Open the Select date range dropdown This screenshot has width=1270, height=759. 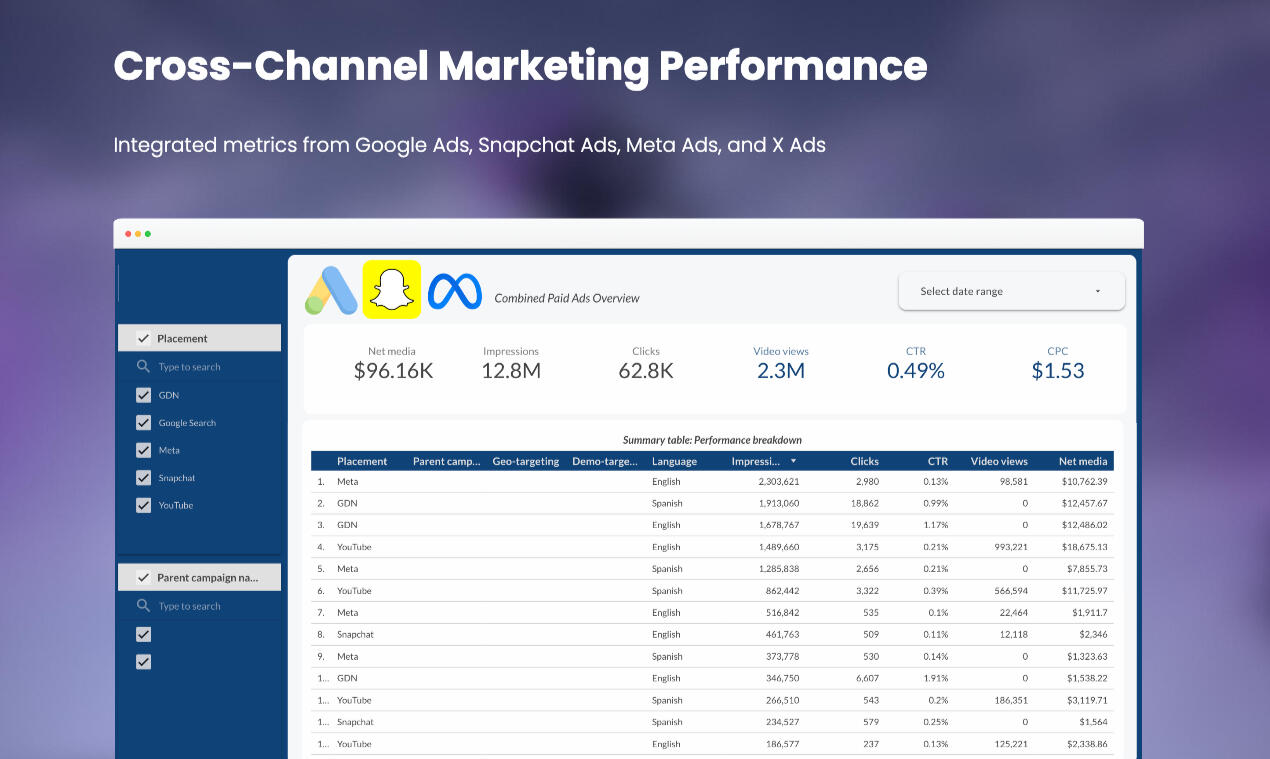pos(1011,291)
